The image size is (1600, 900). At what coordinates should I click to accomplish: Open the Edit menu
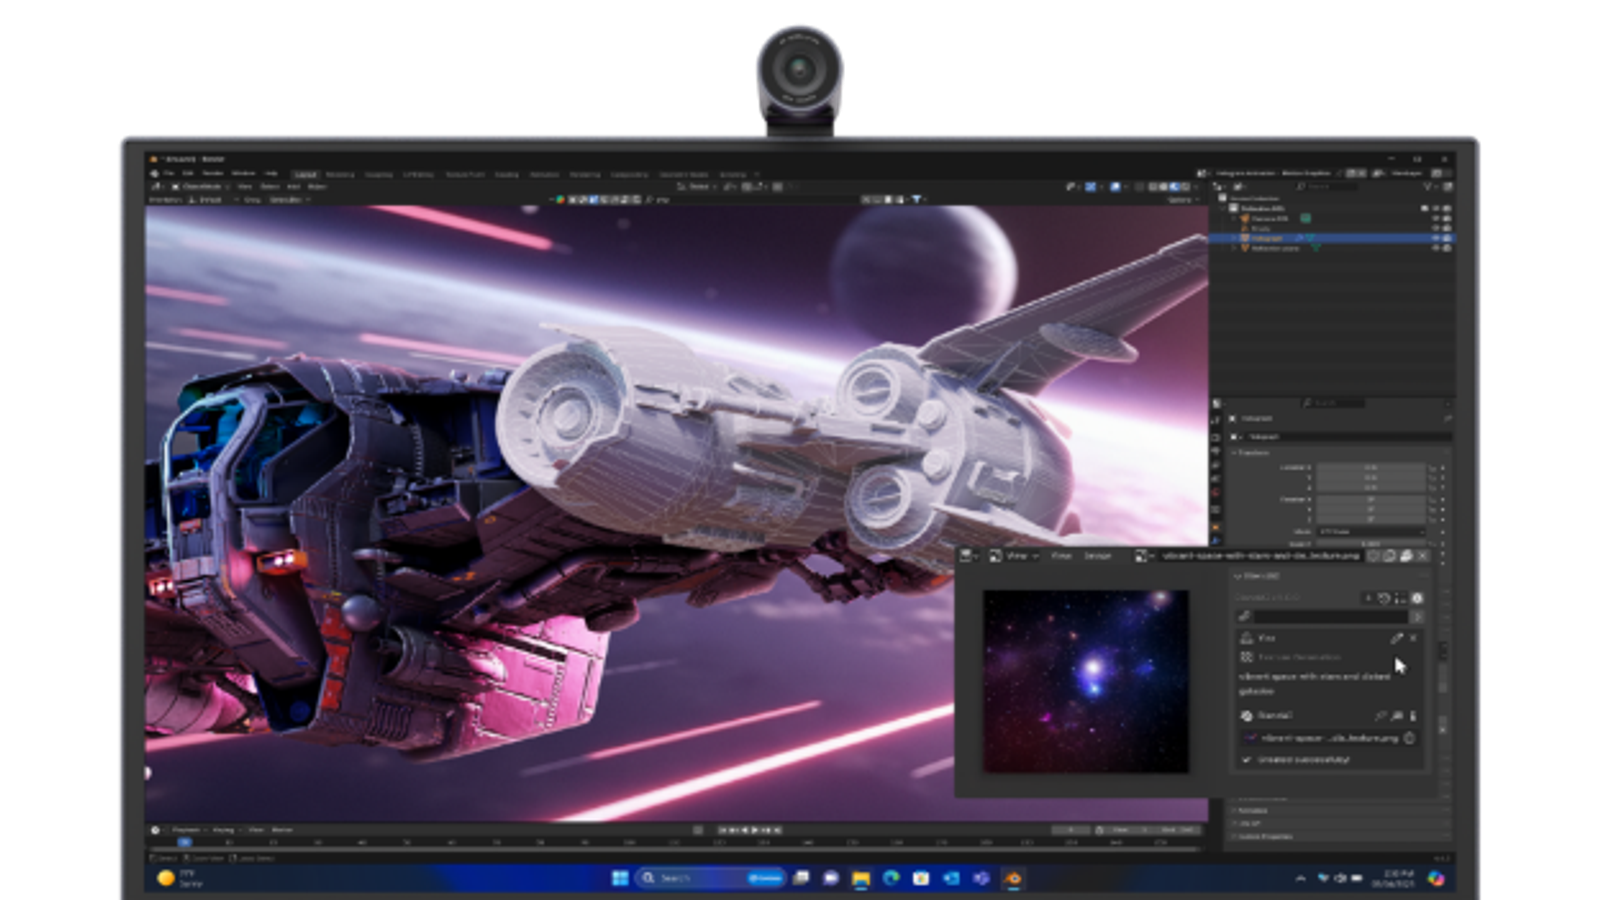click(x=188, y=173)
